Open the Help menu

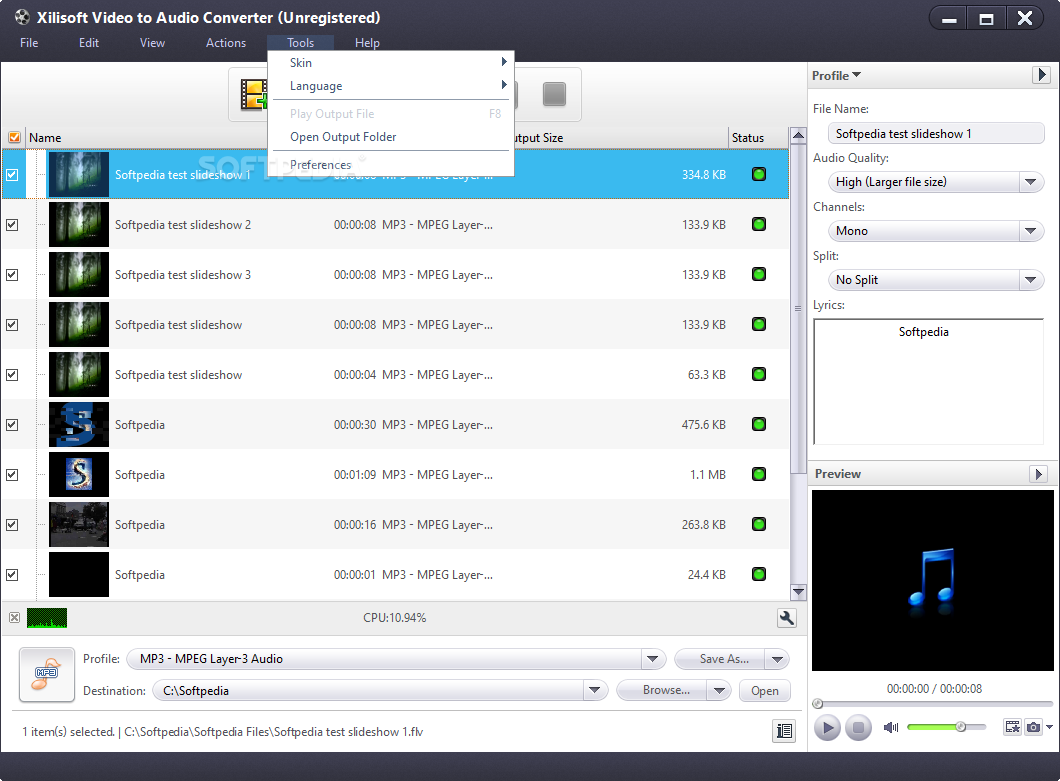coord(367,43)
